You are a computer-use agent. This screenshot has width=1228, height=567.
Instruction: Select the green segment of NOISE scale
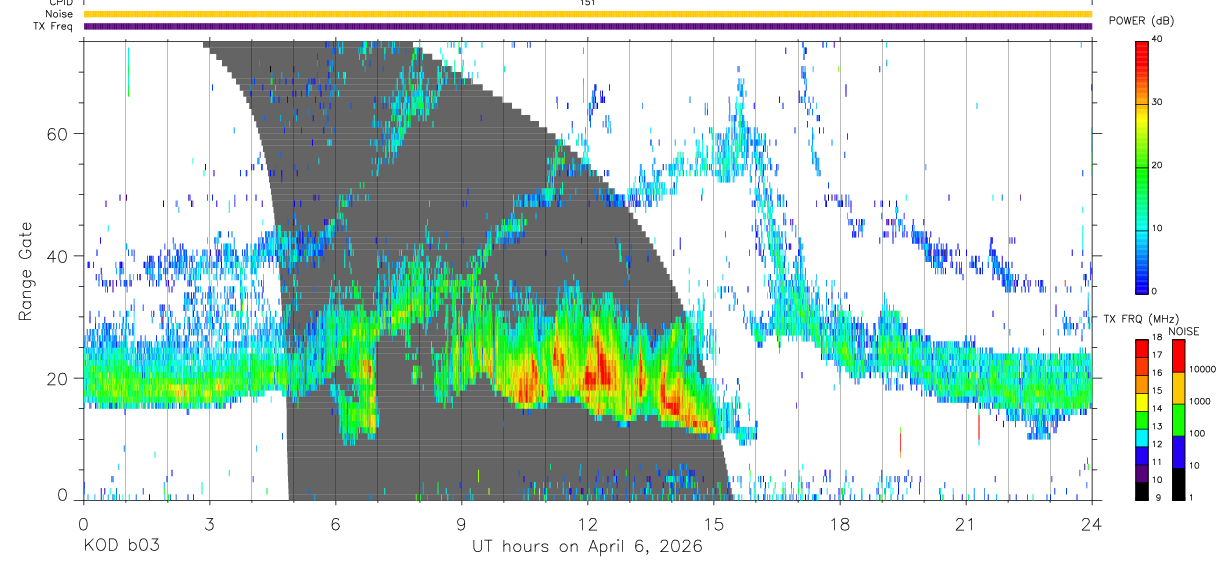pos(1179,420)
